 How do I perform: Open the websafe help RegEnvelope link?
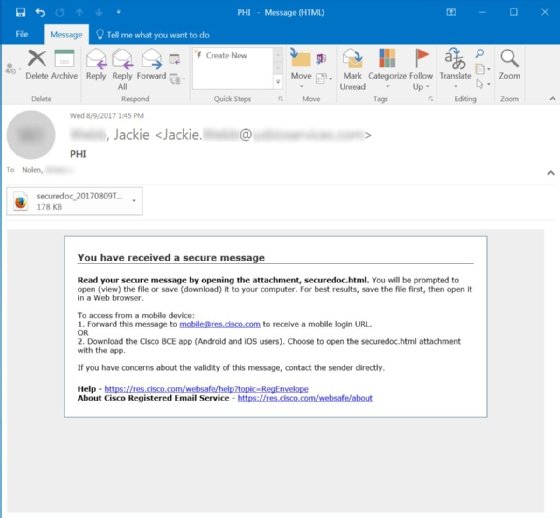click(x=206, y=389)
